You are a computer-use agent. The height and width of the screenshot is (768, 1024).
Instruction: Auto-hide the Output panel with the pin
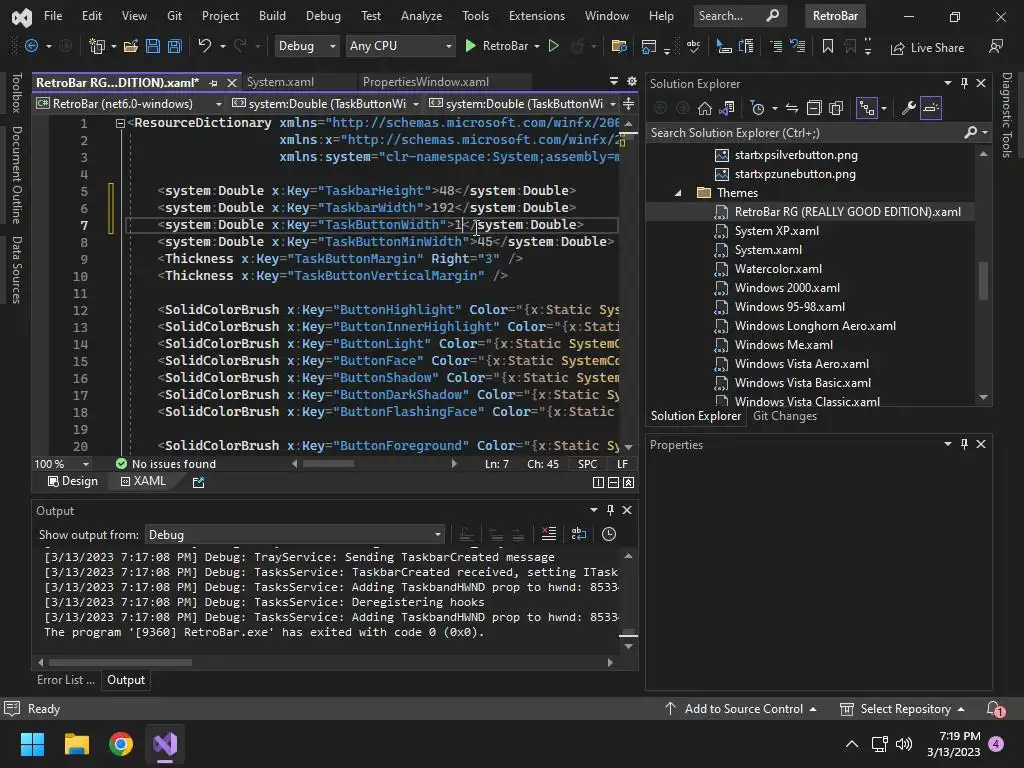tap(610, 510)
